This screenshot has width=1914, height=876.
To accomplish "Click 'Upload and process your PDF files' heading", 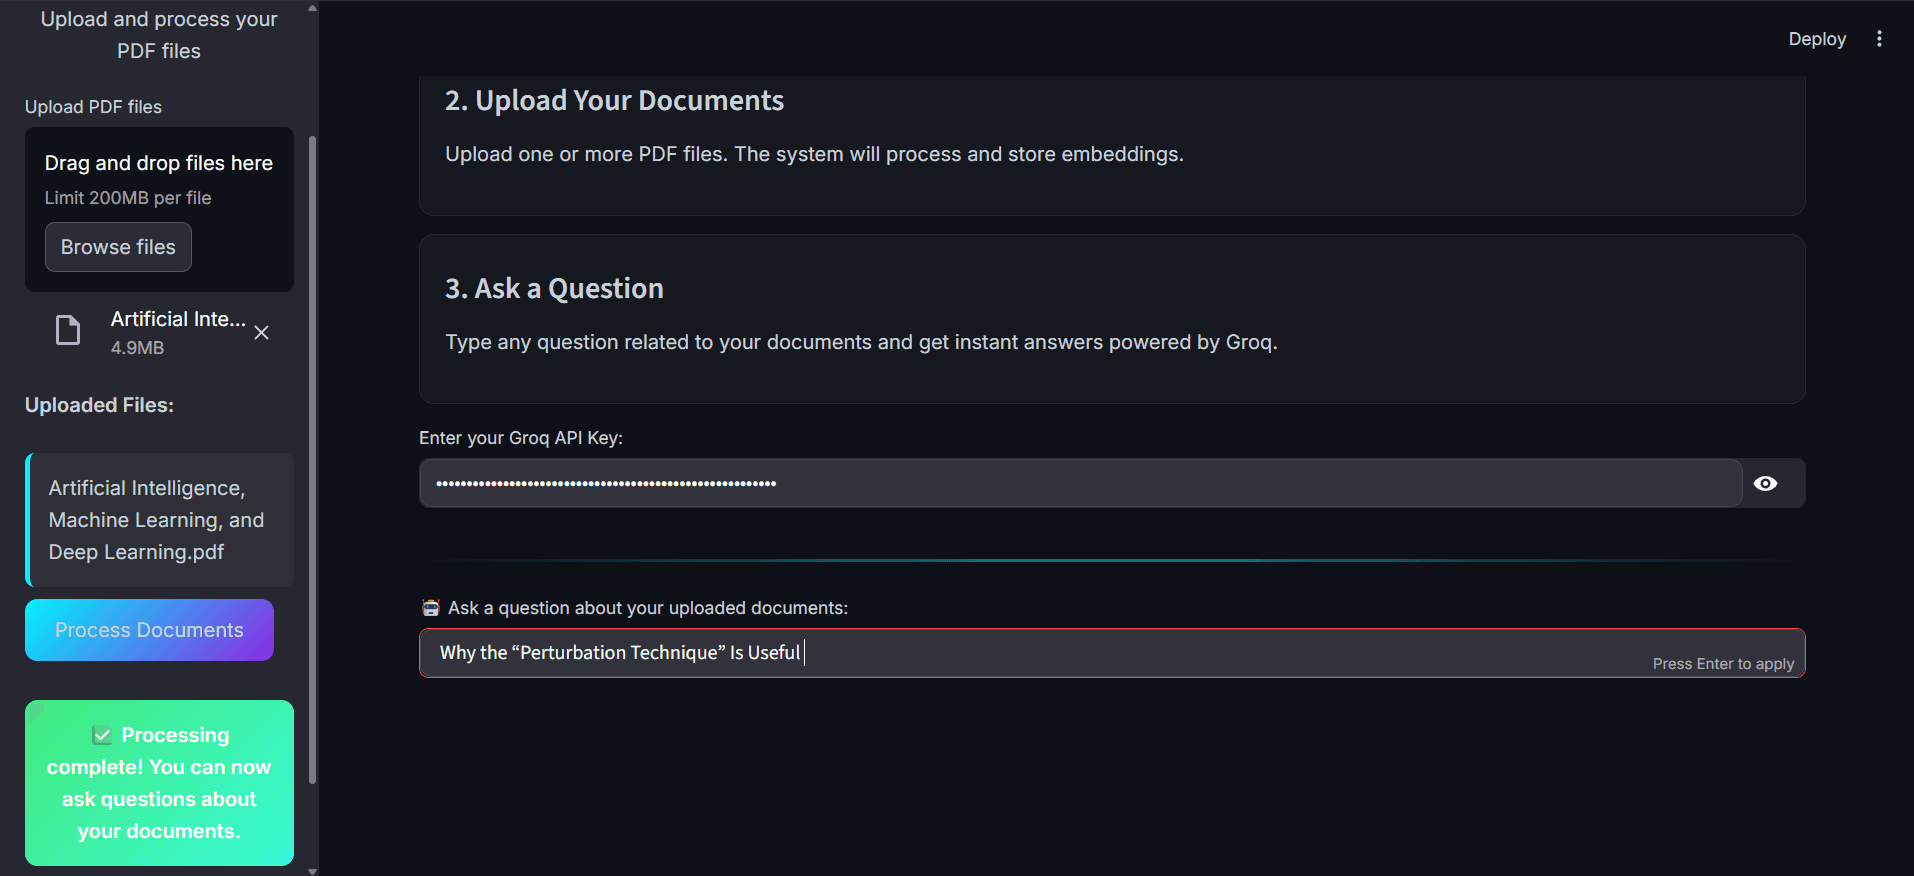I will pyautogui.click(x=159, y=35).
